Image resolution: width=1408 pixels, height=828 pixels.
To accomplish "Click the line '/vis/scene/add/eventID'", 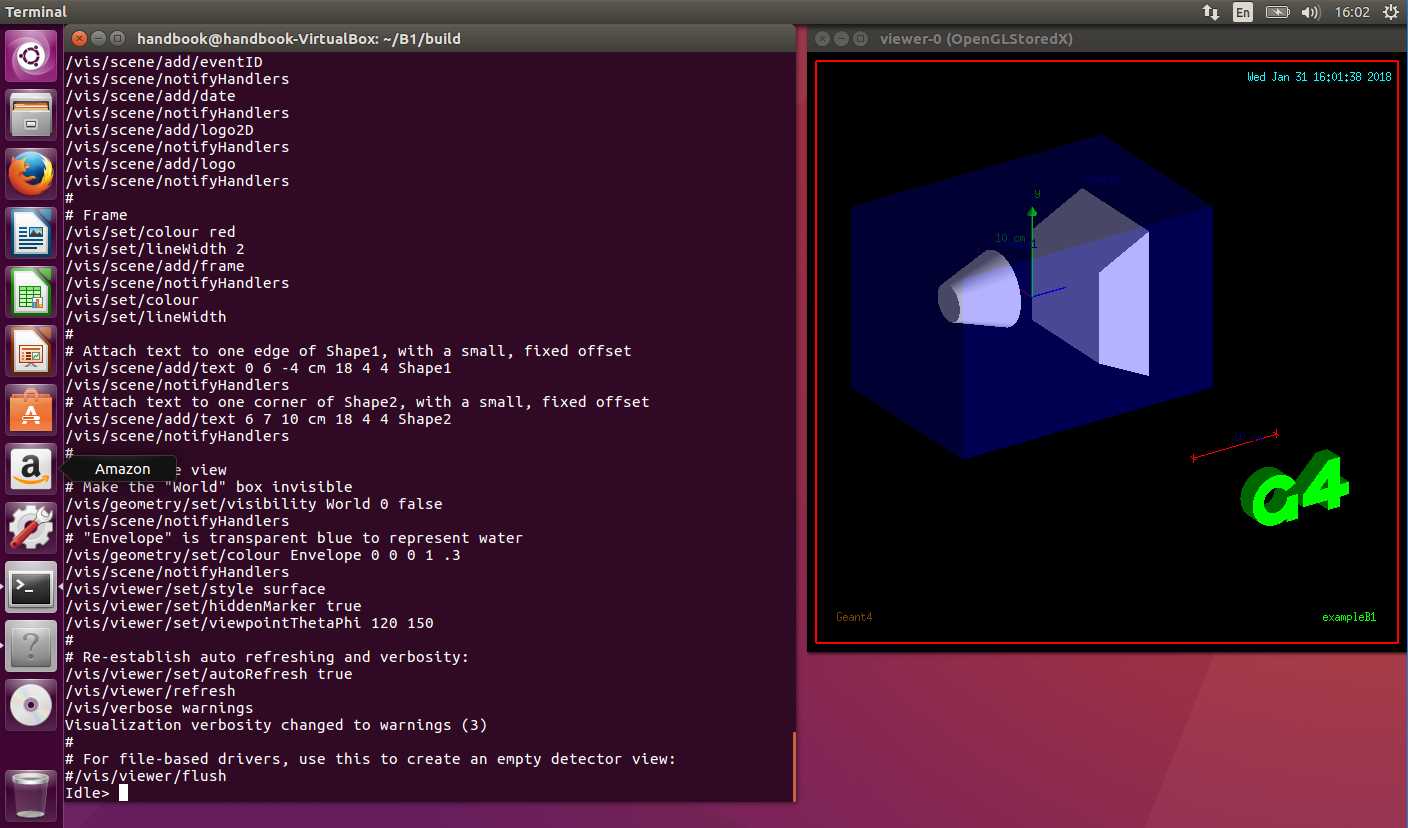I will (x=164, y=62).
